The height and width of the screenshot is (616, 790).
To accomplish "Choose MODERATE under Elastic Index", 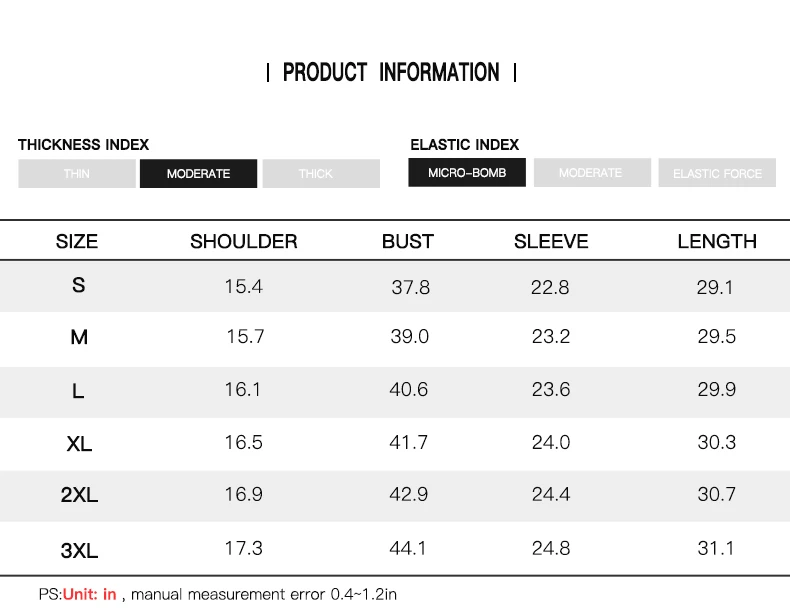I will pyautogui.click(x=591, y=173).
